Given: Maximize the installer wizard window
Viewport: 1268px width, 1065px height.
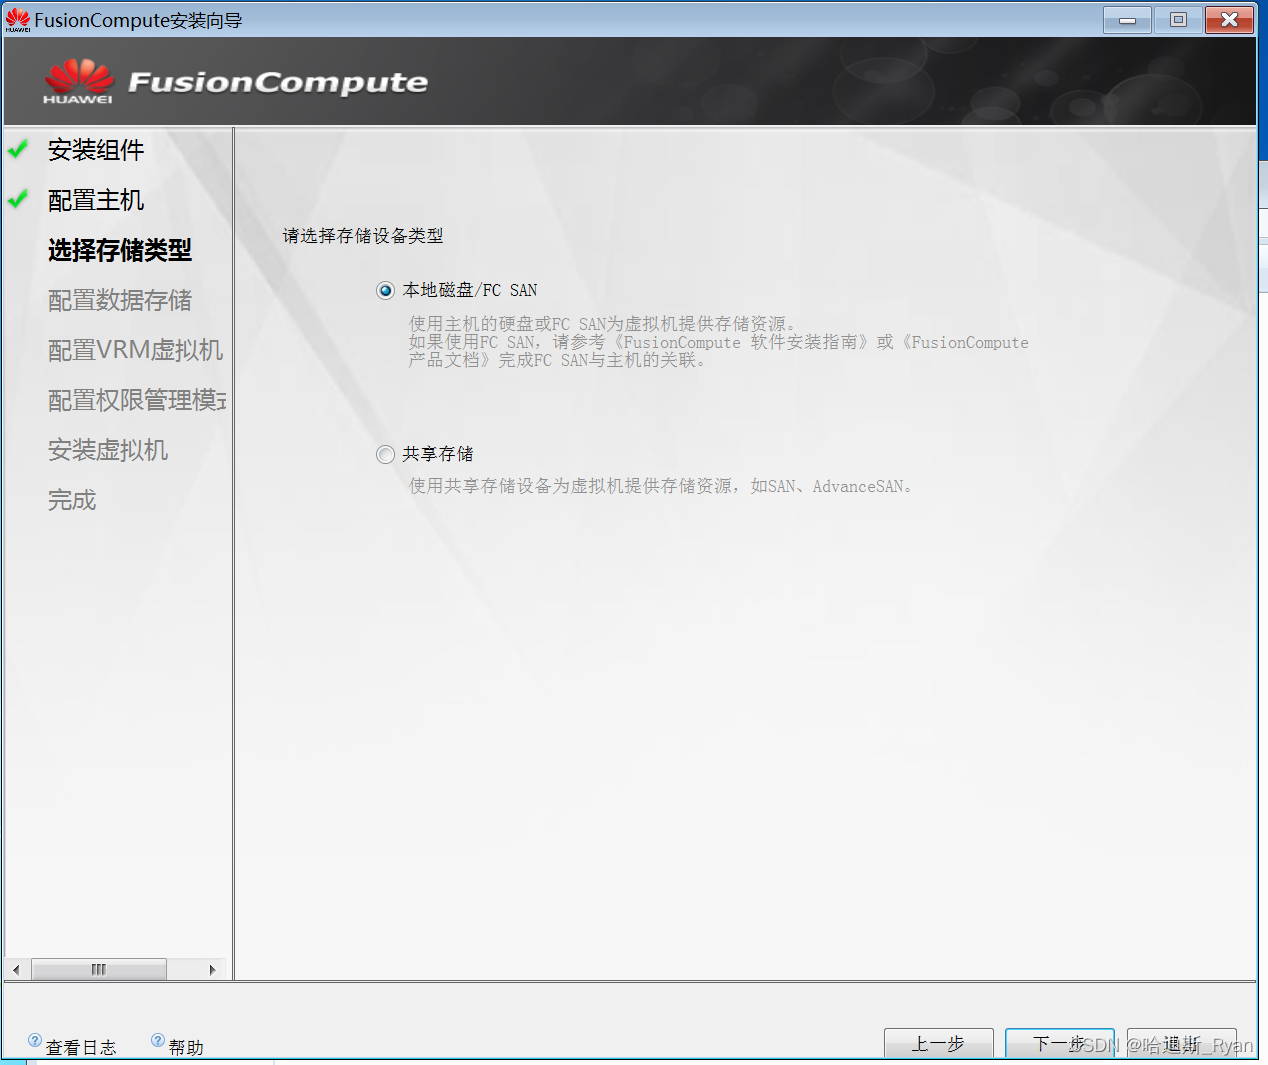Looking at the screenshot, I should click(x=1178, y=20).
